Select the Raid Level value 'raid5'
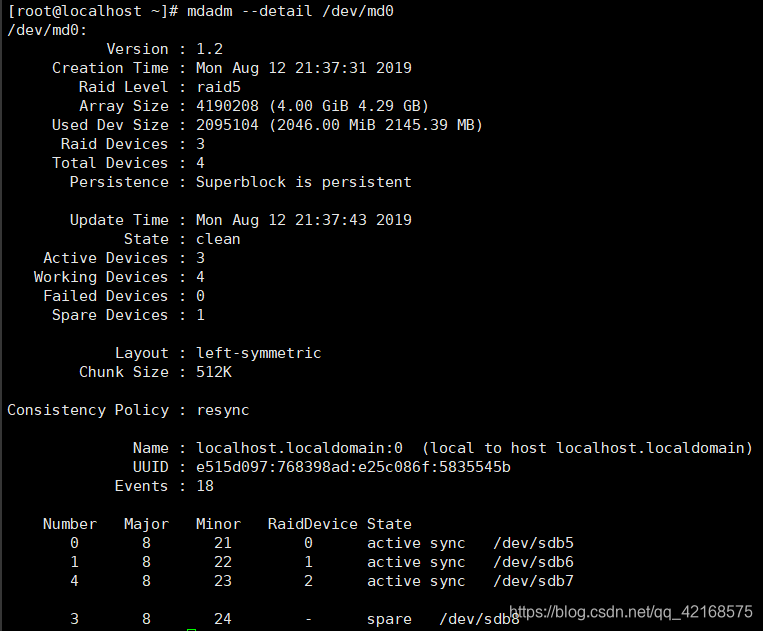 click(x=218, y=87)
